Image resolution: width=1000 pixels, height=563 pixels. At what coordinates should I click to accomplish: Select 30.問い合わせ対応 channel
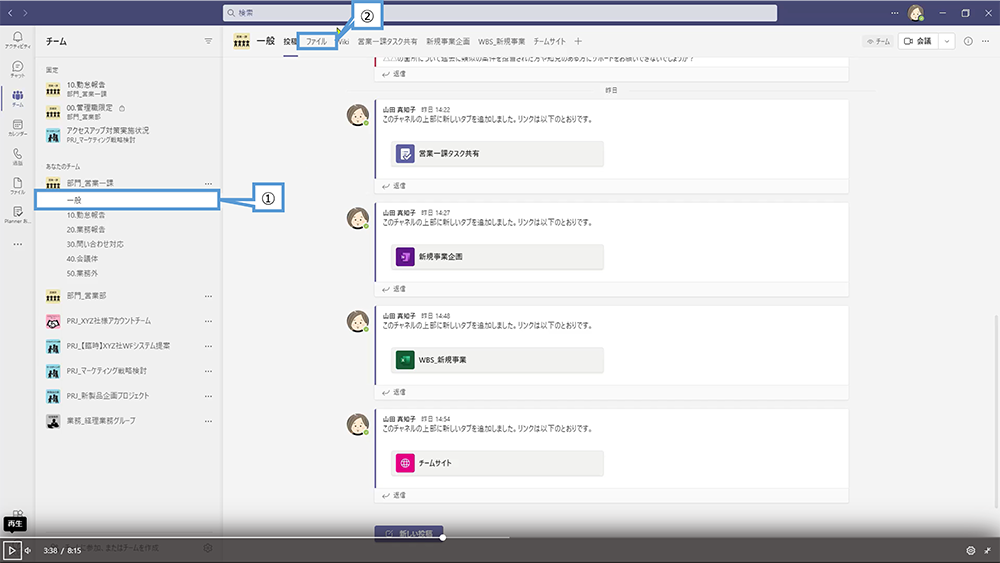coord(95,244)
